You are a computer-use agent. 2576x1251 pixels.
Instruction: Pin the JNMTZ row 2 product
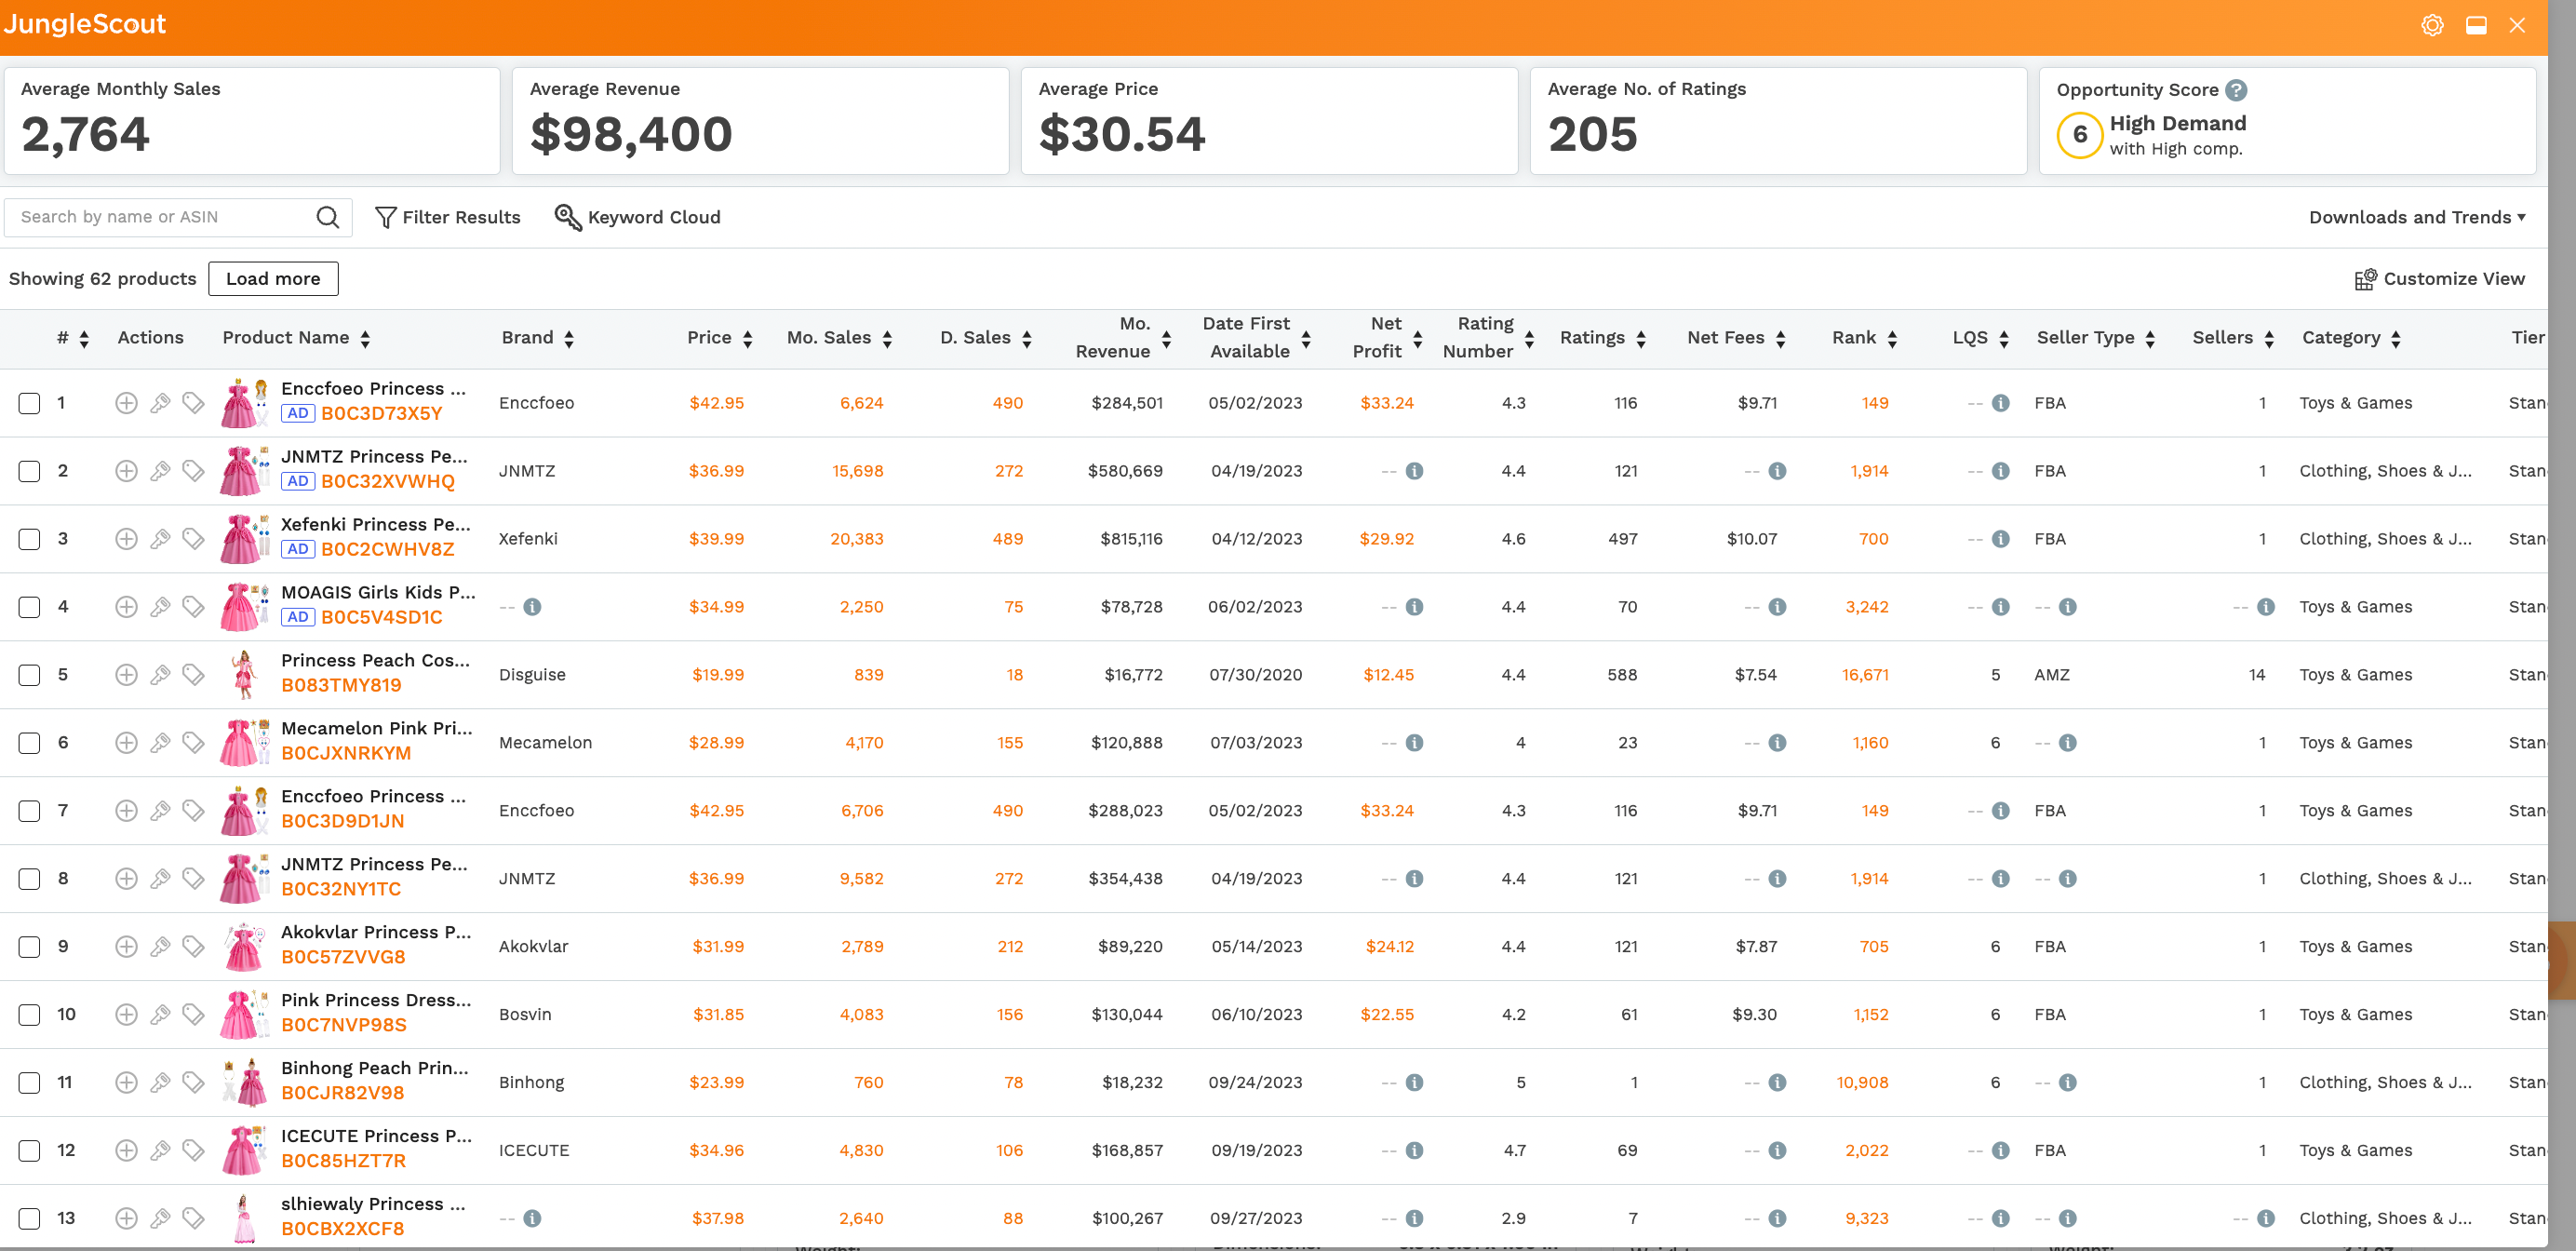pos(160,471)
